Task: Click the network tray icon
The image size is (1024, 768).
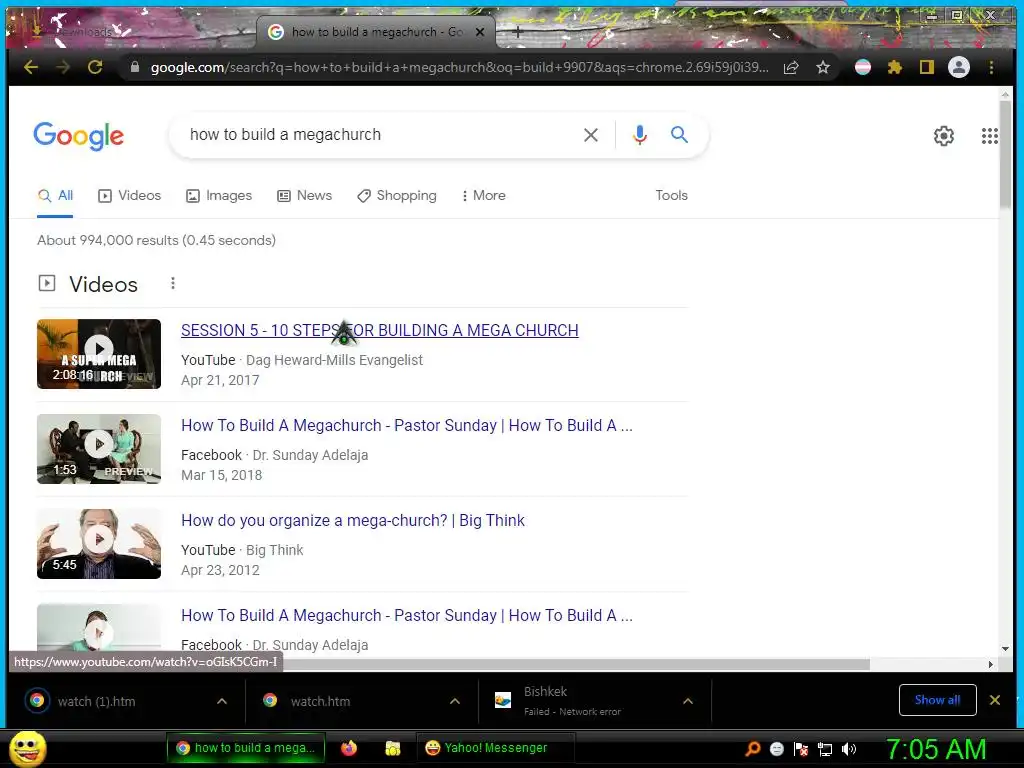Action: [825, 749]
